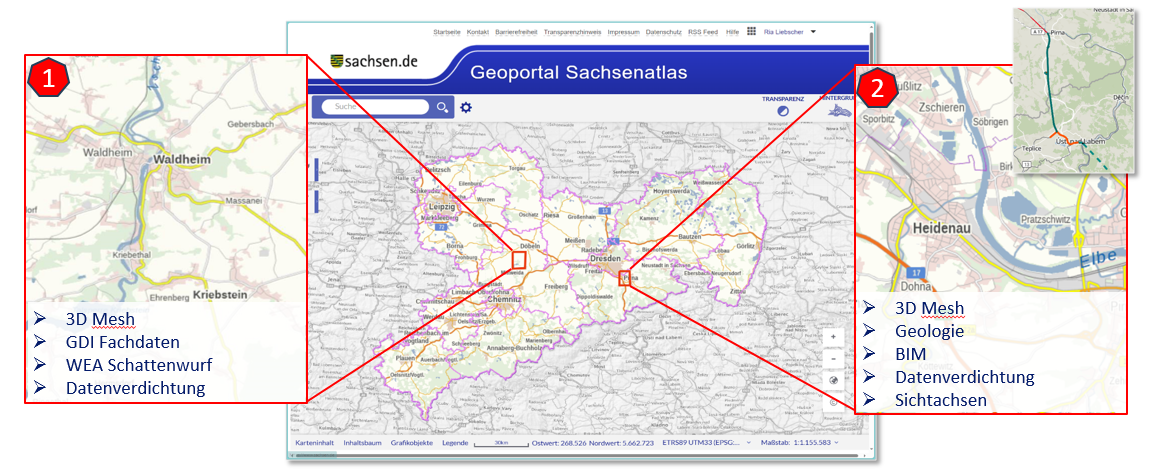This screenshot has width=1162, height=475.
Task: Open the Hilfe link
Action: point(732,33)
